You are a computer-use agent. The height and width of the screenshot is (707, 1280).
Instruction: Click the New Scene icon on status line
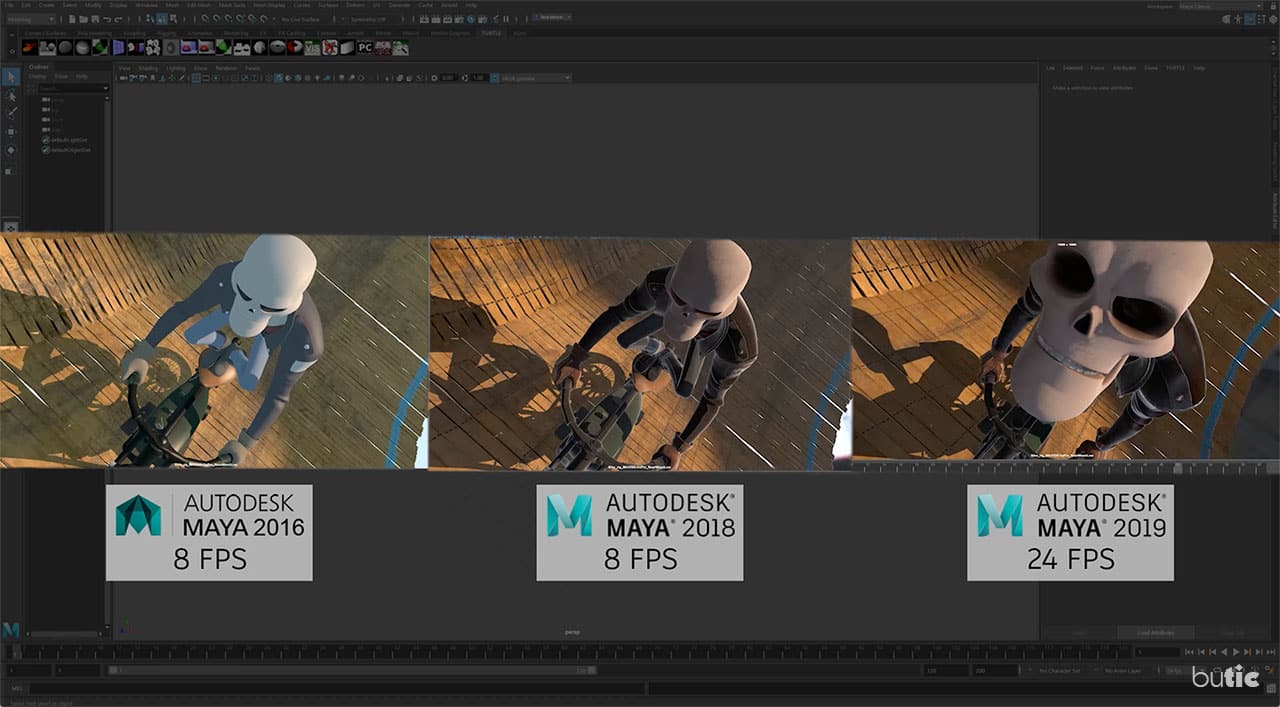(72, 19)
